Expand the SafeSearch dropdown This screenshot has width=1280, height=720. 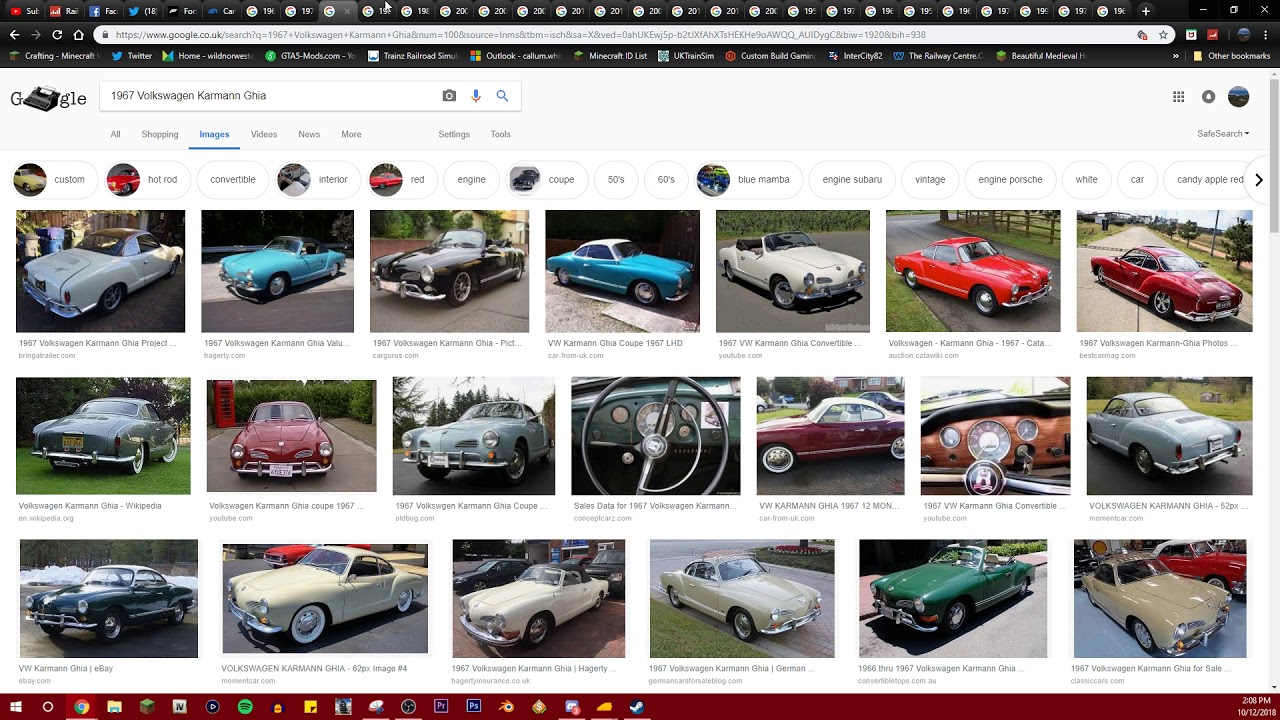pyautogui.click(x=1223, y=134)
